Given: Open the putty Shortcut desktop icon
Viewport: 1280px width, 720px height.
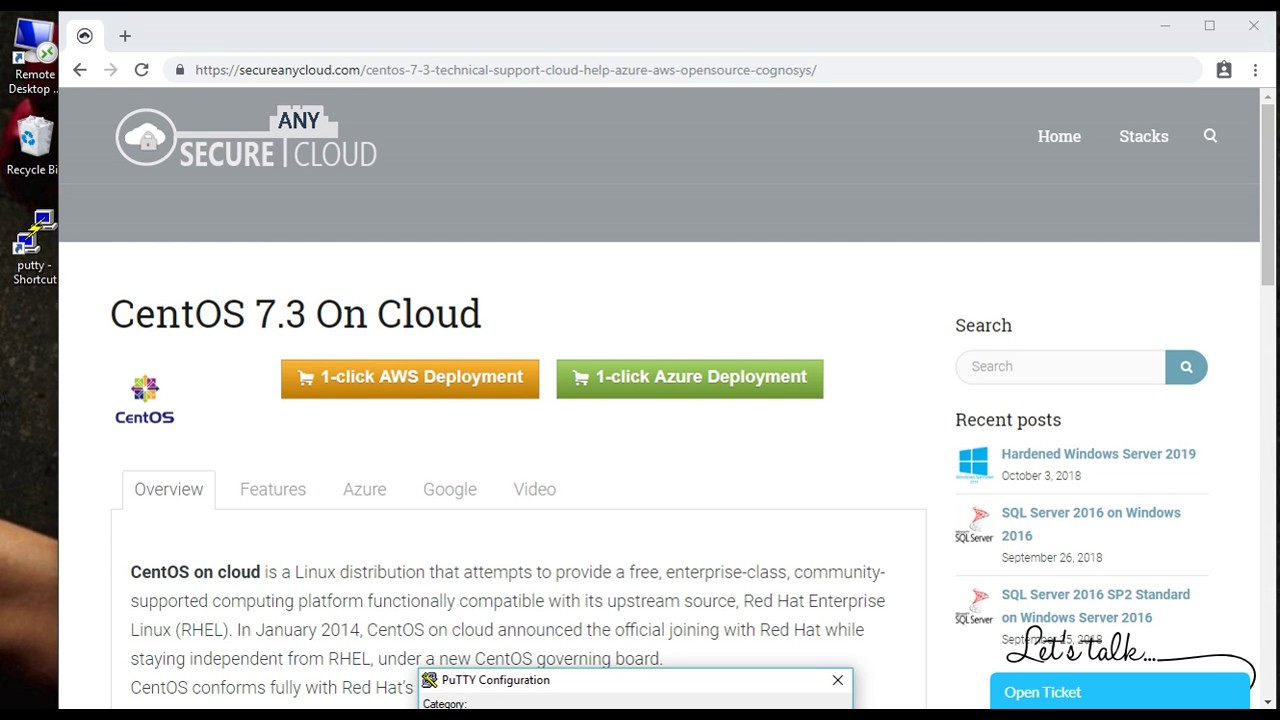Looking at the screenshot, I should pyautogui.click(x=34, y=247).
